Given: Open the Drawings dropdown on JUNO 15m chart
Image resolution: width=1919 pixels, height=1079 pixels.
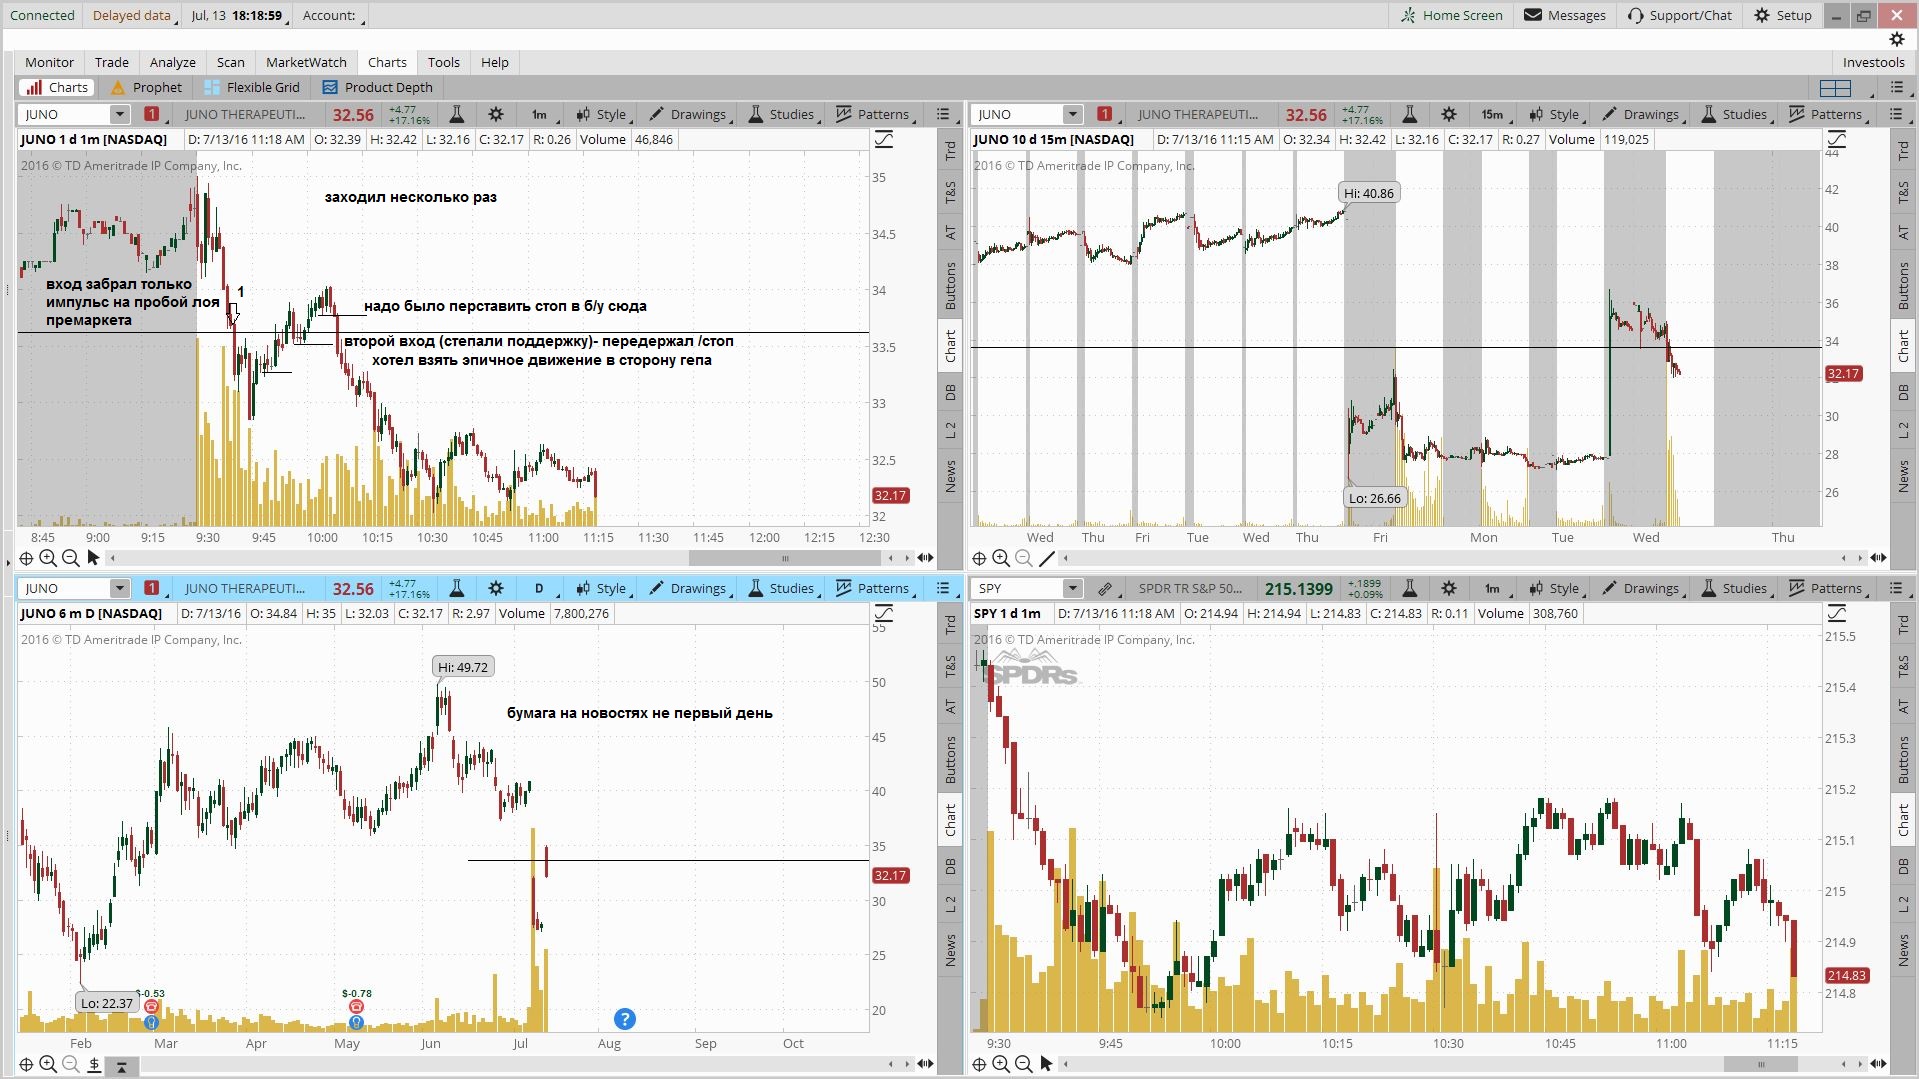Looking at the screenshot, I should coord(1641,114).
